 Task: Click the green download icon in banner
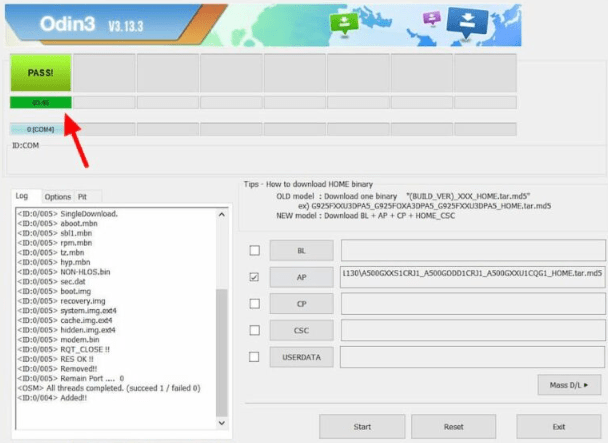click(x=344, y=24)
